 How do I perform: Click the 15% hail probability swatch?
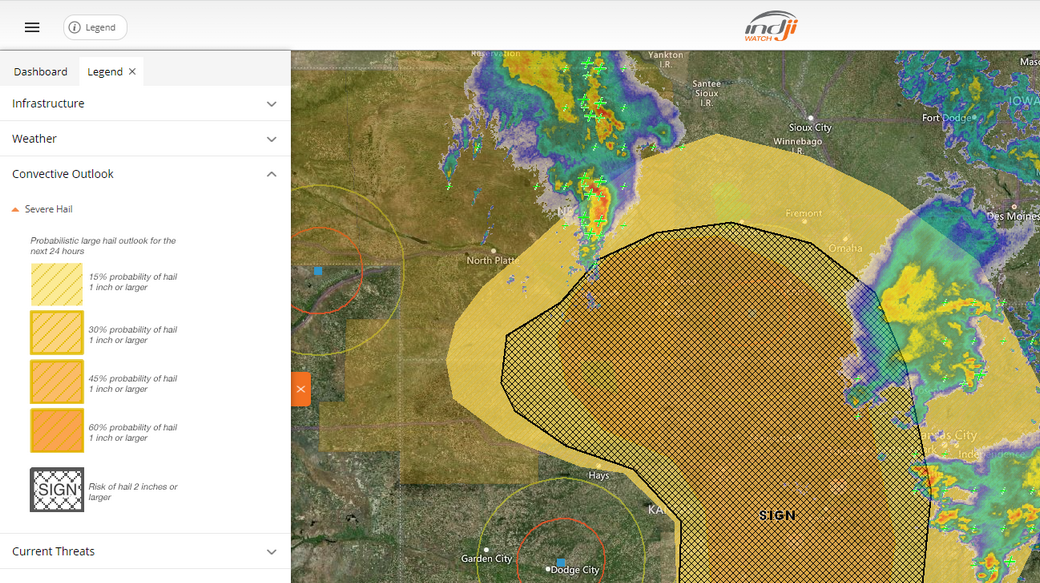click(x=57, y=284)
